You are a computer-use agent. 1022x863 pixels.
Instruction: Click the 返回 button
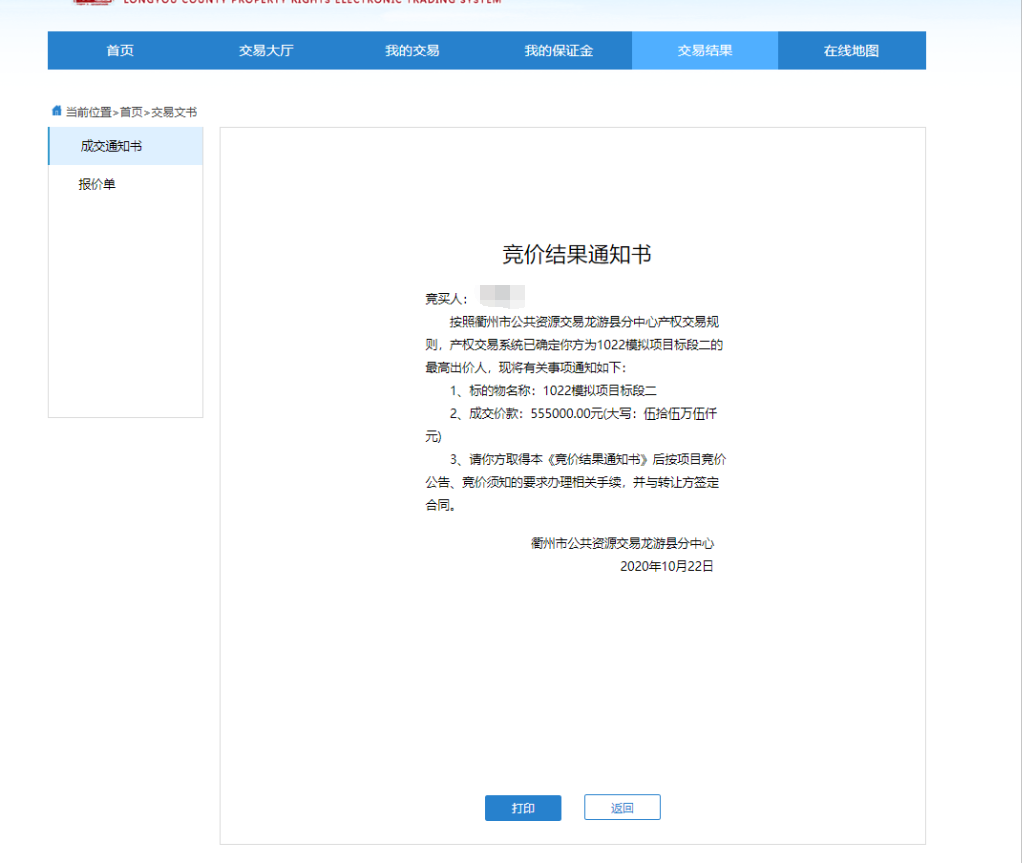622,808
